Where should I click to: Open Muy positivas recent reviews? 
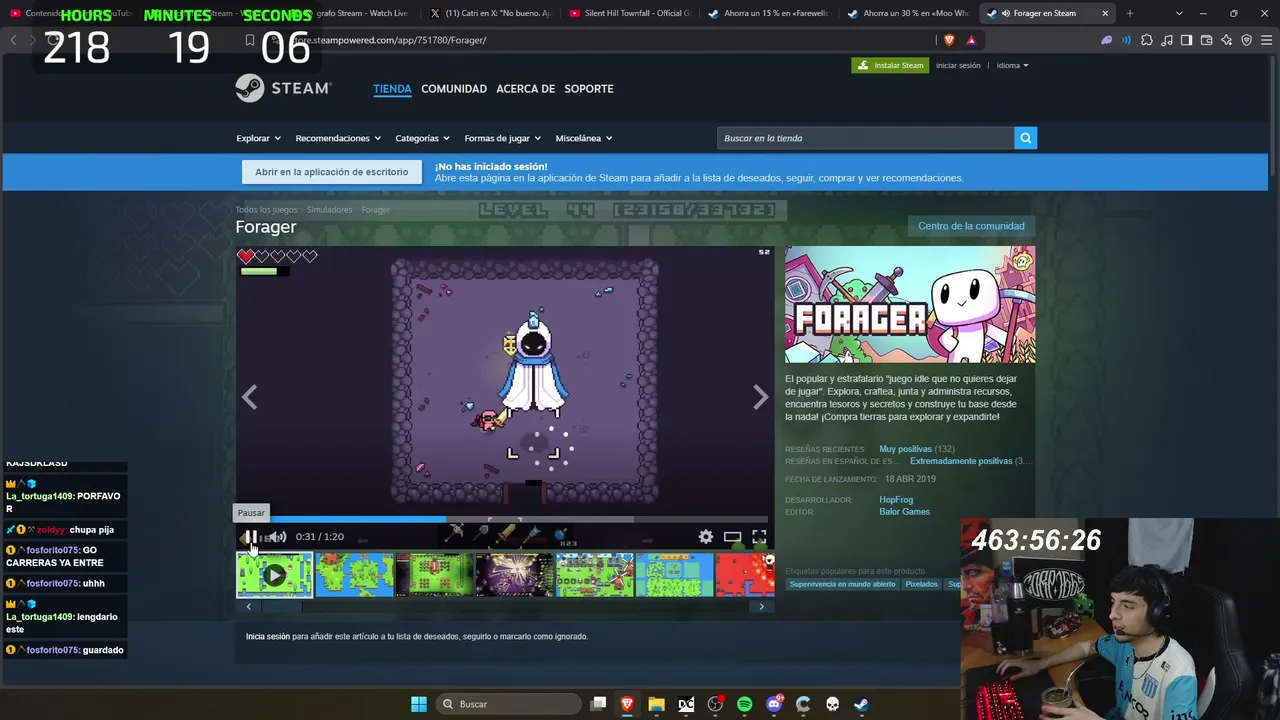click(905, 449)
